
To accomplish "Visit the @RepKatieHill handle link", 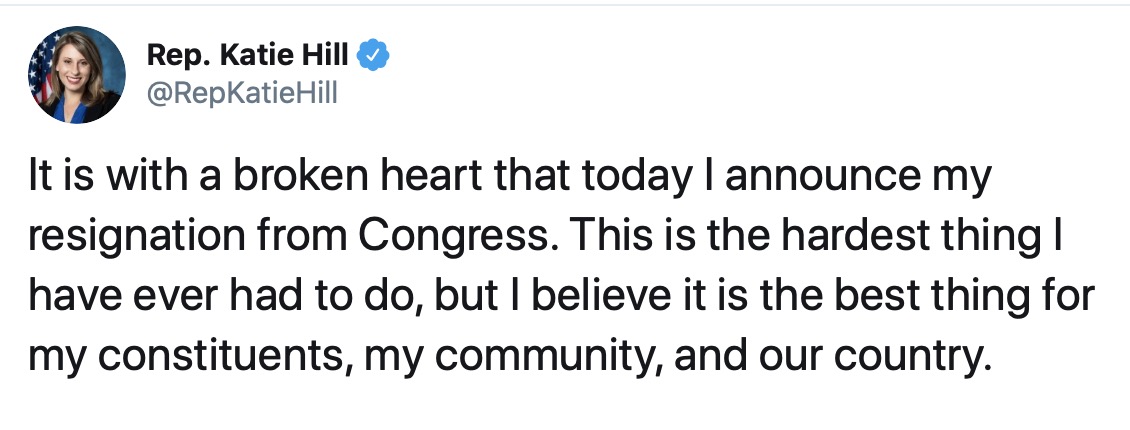I will click(242, 92).
